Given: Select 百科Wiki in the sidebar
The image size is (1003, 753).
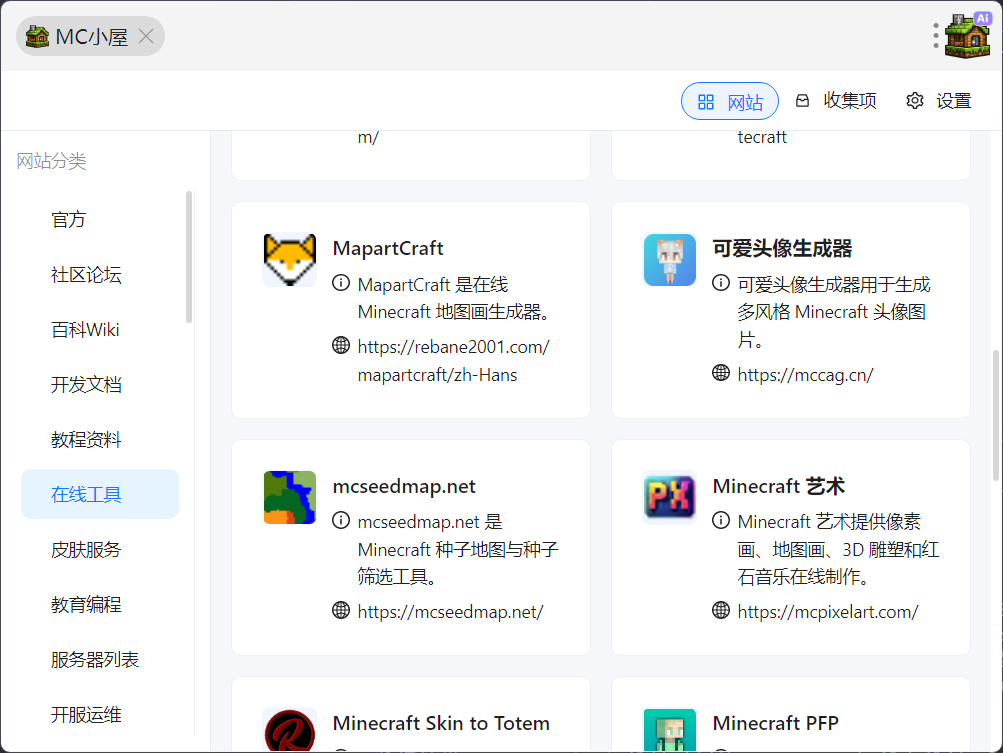Looking at the screenshot, I should point(85,330).
